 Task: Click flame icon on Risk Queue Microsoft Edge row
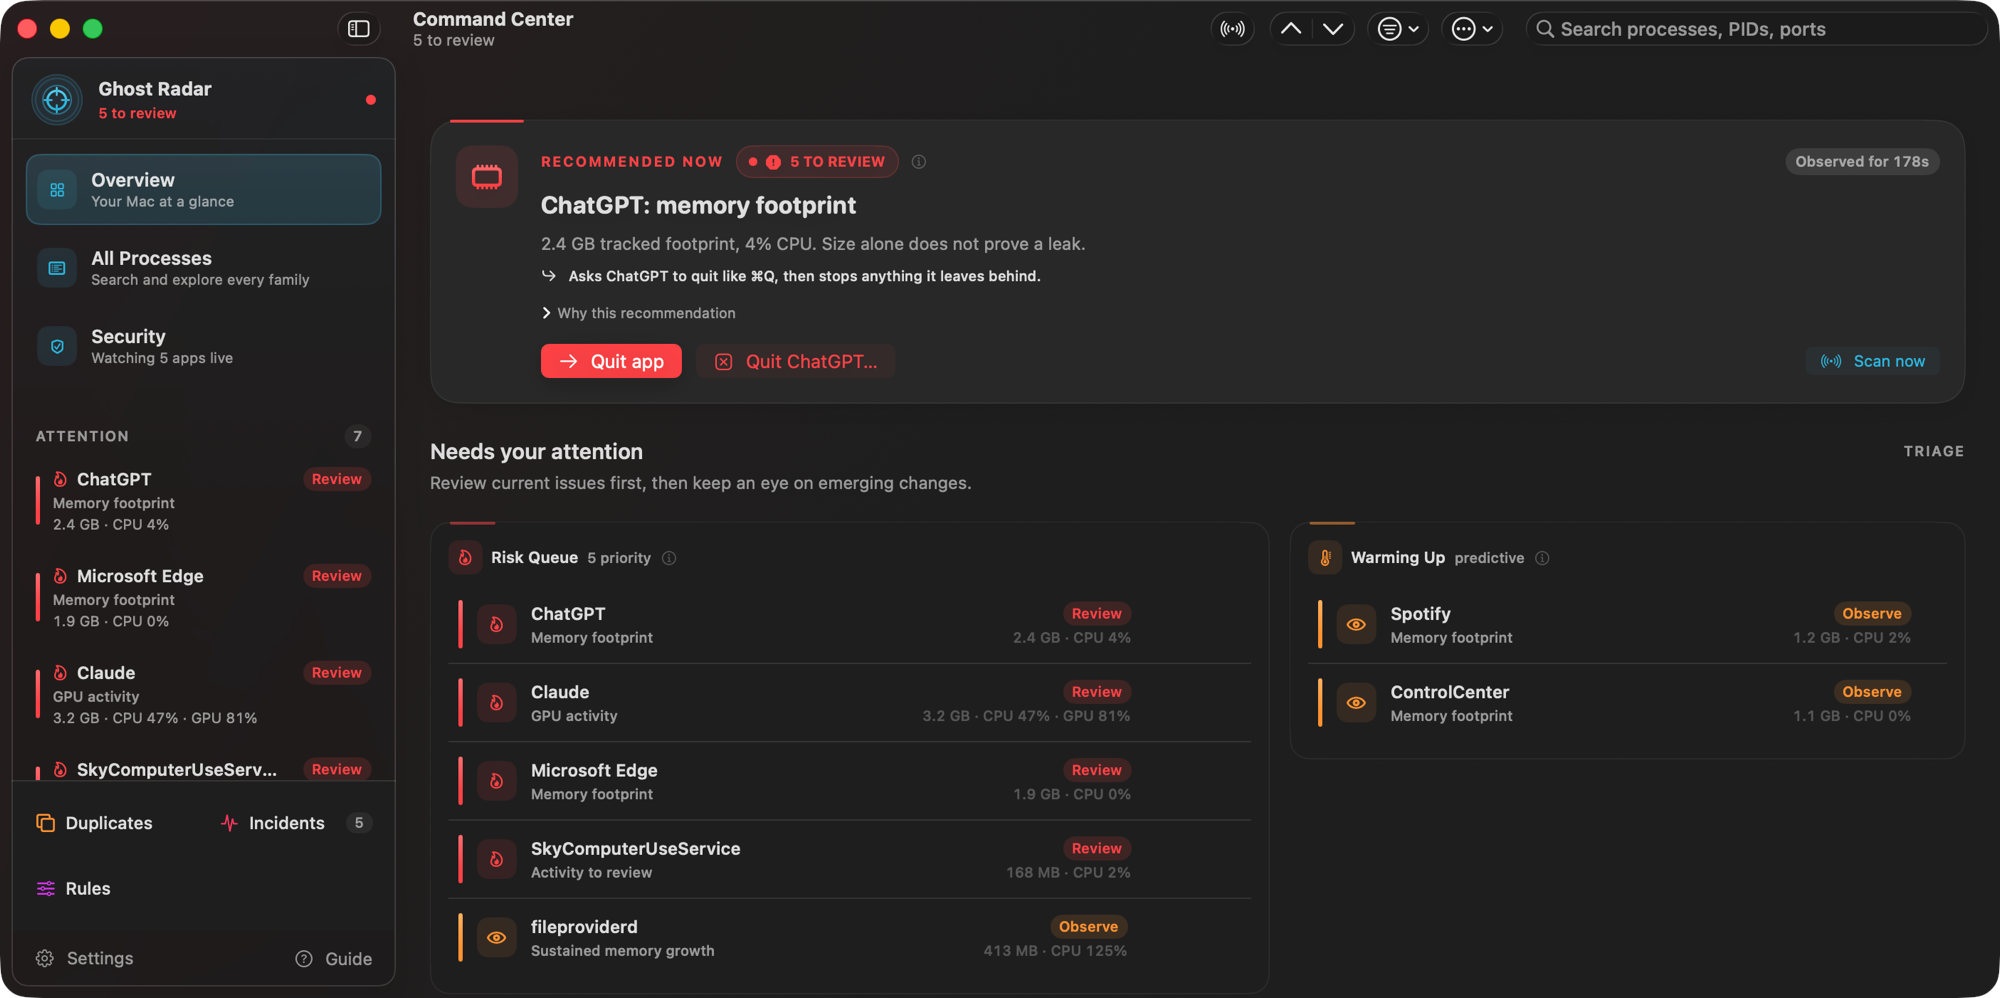click(x=496, y=781)
